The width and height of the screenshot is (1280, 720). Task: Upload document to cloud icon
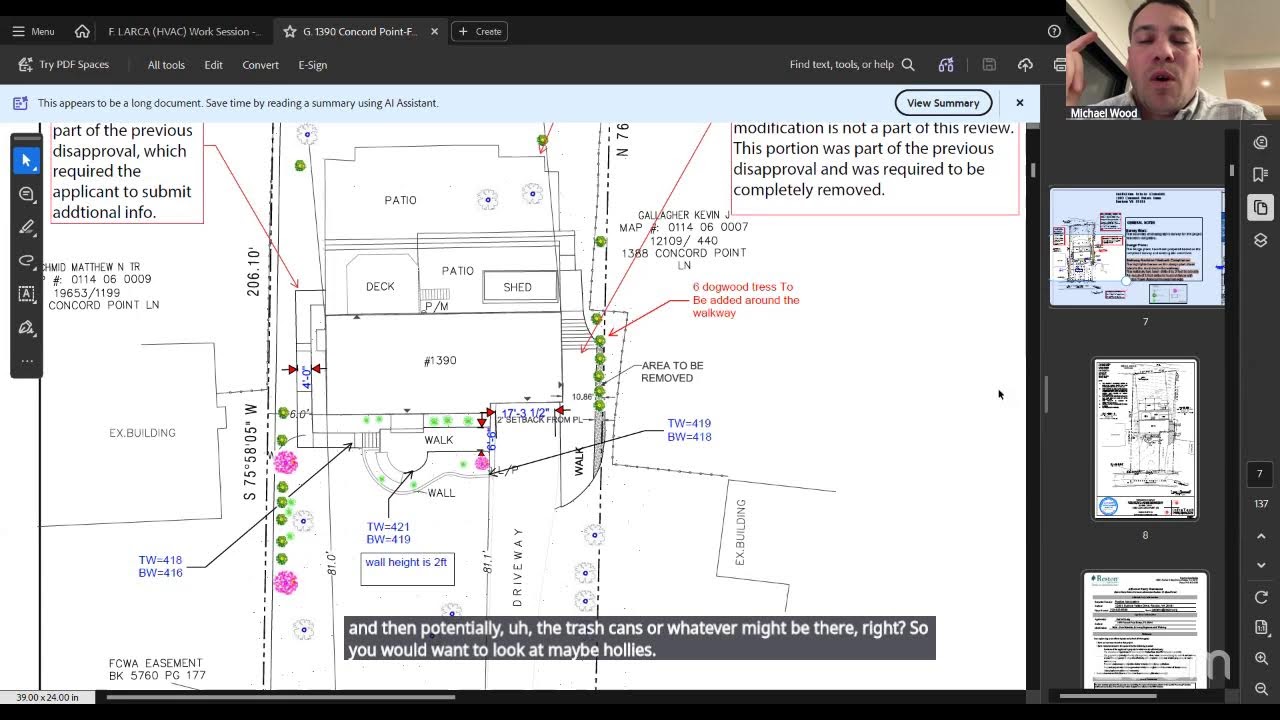1025,65
